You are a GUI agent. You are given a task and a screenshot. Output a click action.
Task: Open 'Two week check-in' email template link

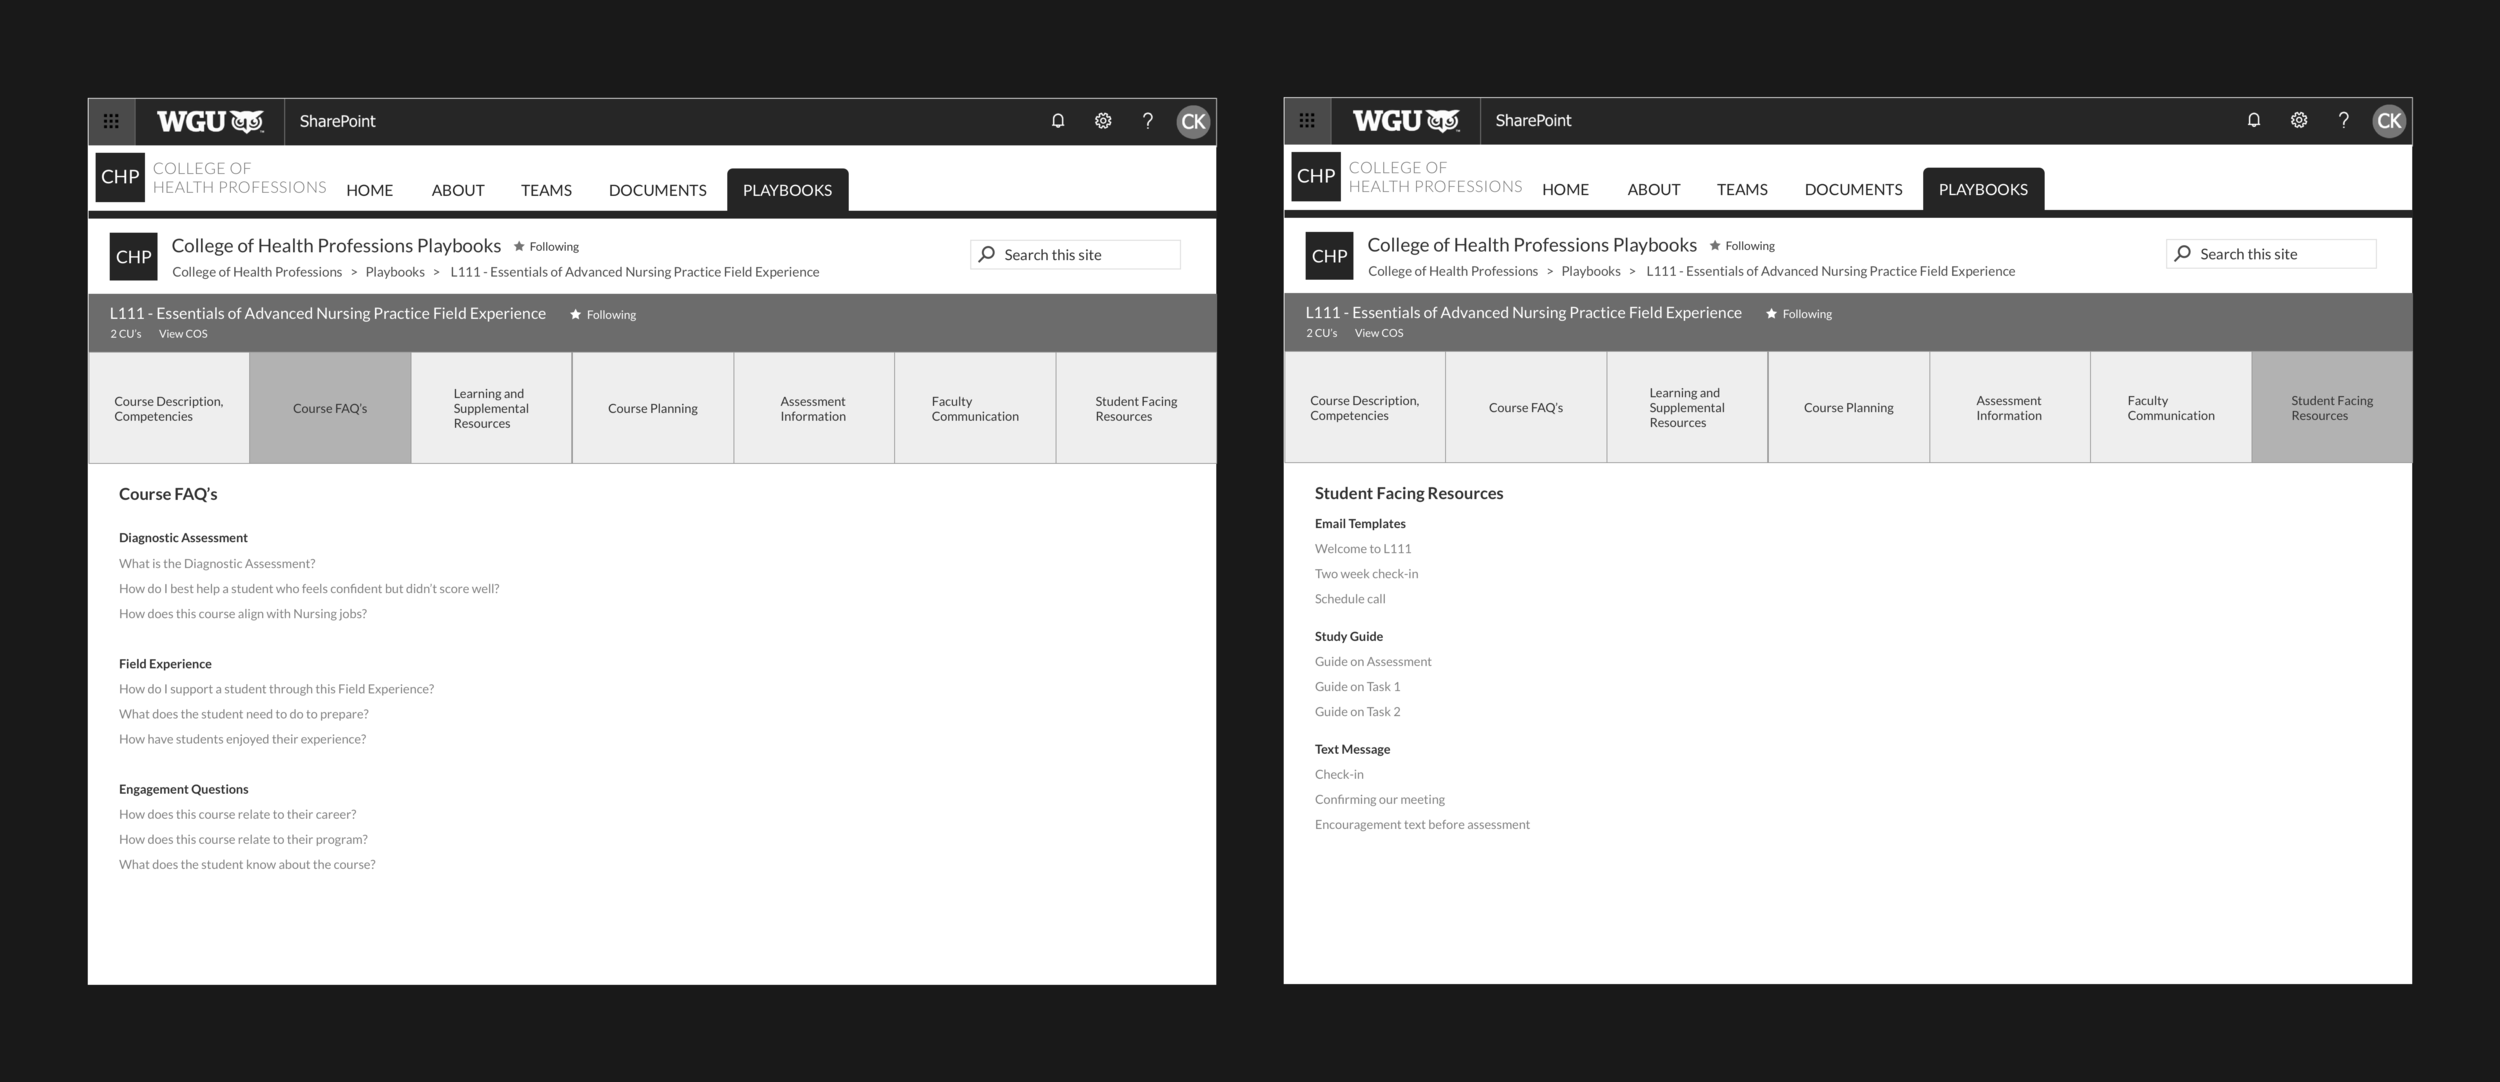click(x=1366, y=574)
